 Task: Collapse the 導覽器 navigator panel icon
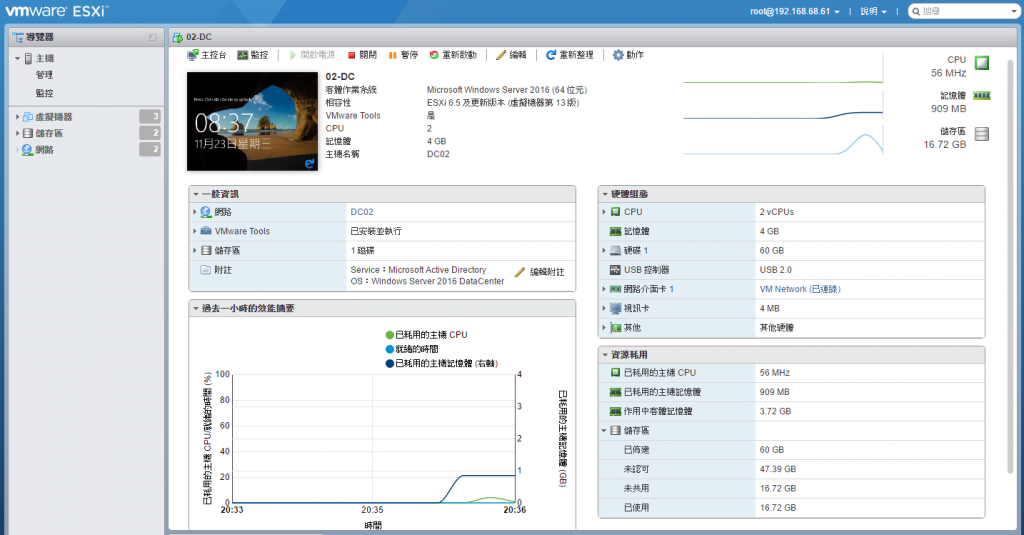(153, 37)
